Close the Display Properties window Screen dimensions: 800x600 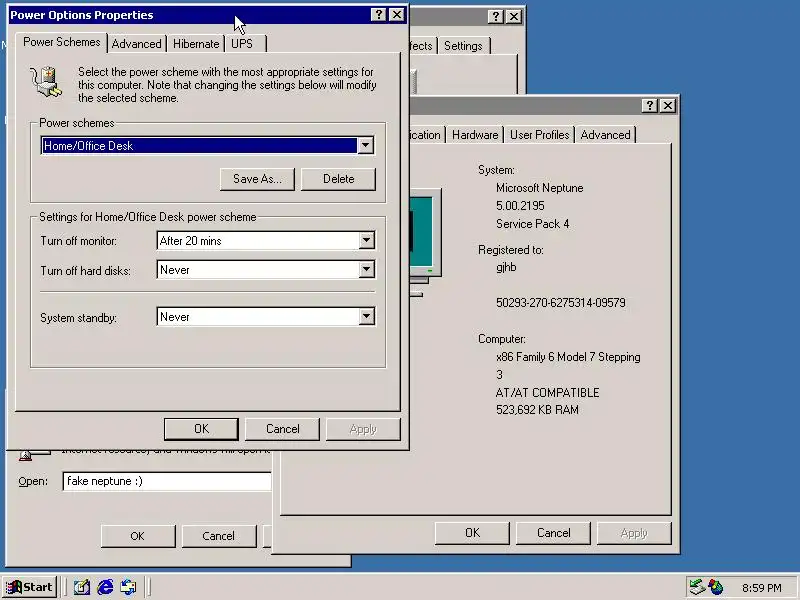(514, 17)
